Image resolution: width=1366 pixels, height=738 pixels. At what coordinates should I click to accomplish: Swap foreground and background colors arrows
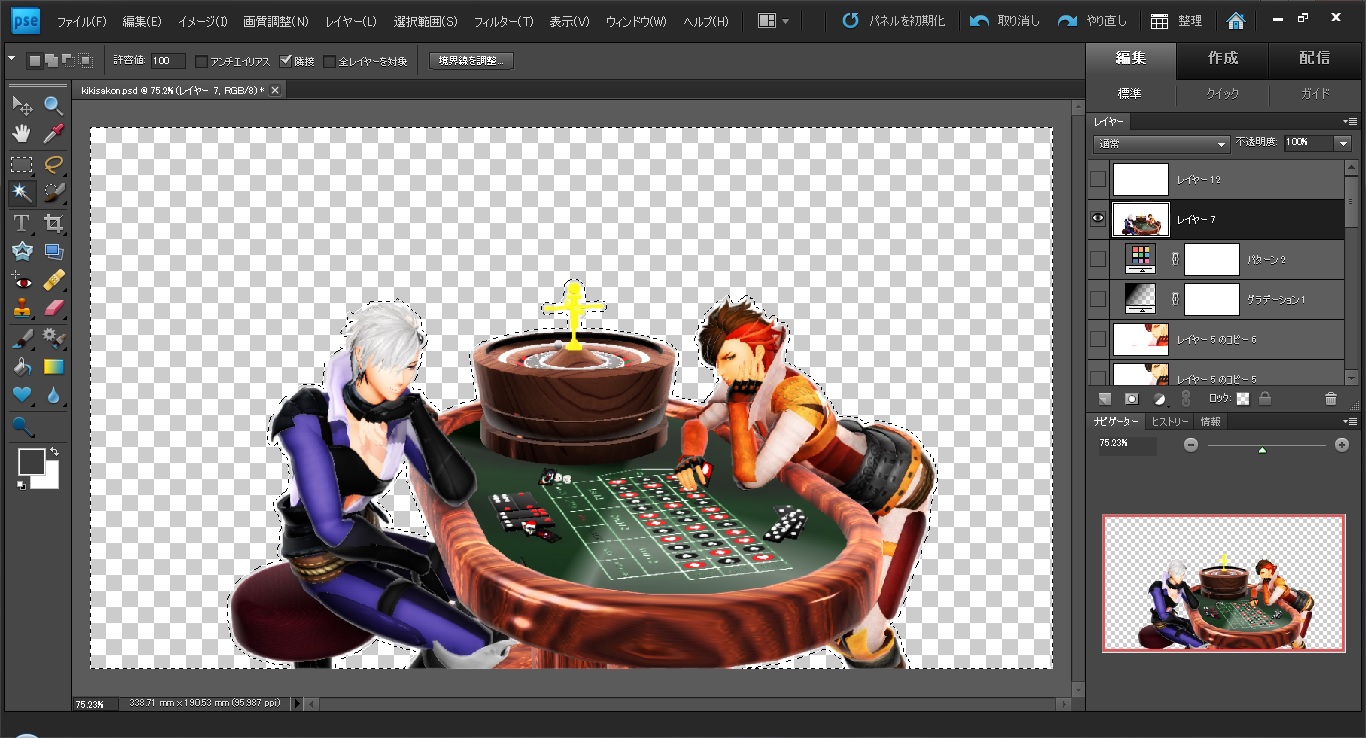coord(53,453)
